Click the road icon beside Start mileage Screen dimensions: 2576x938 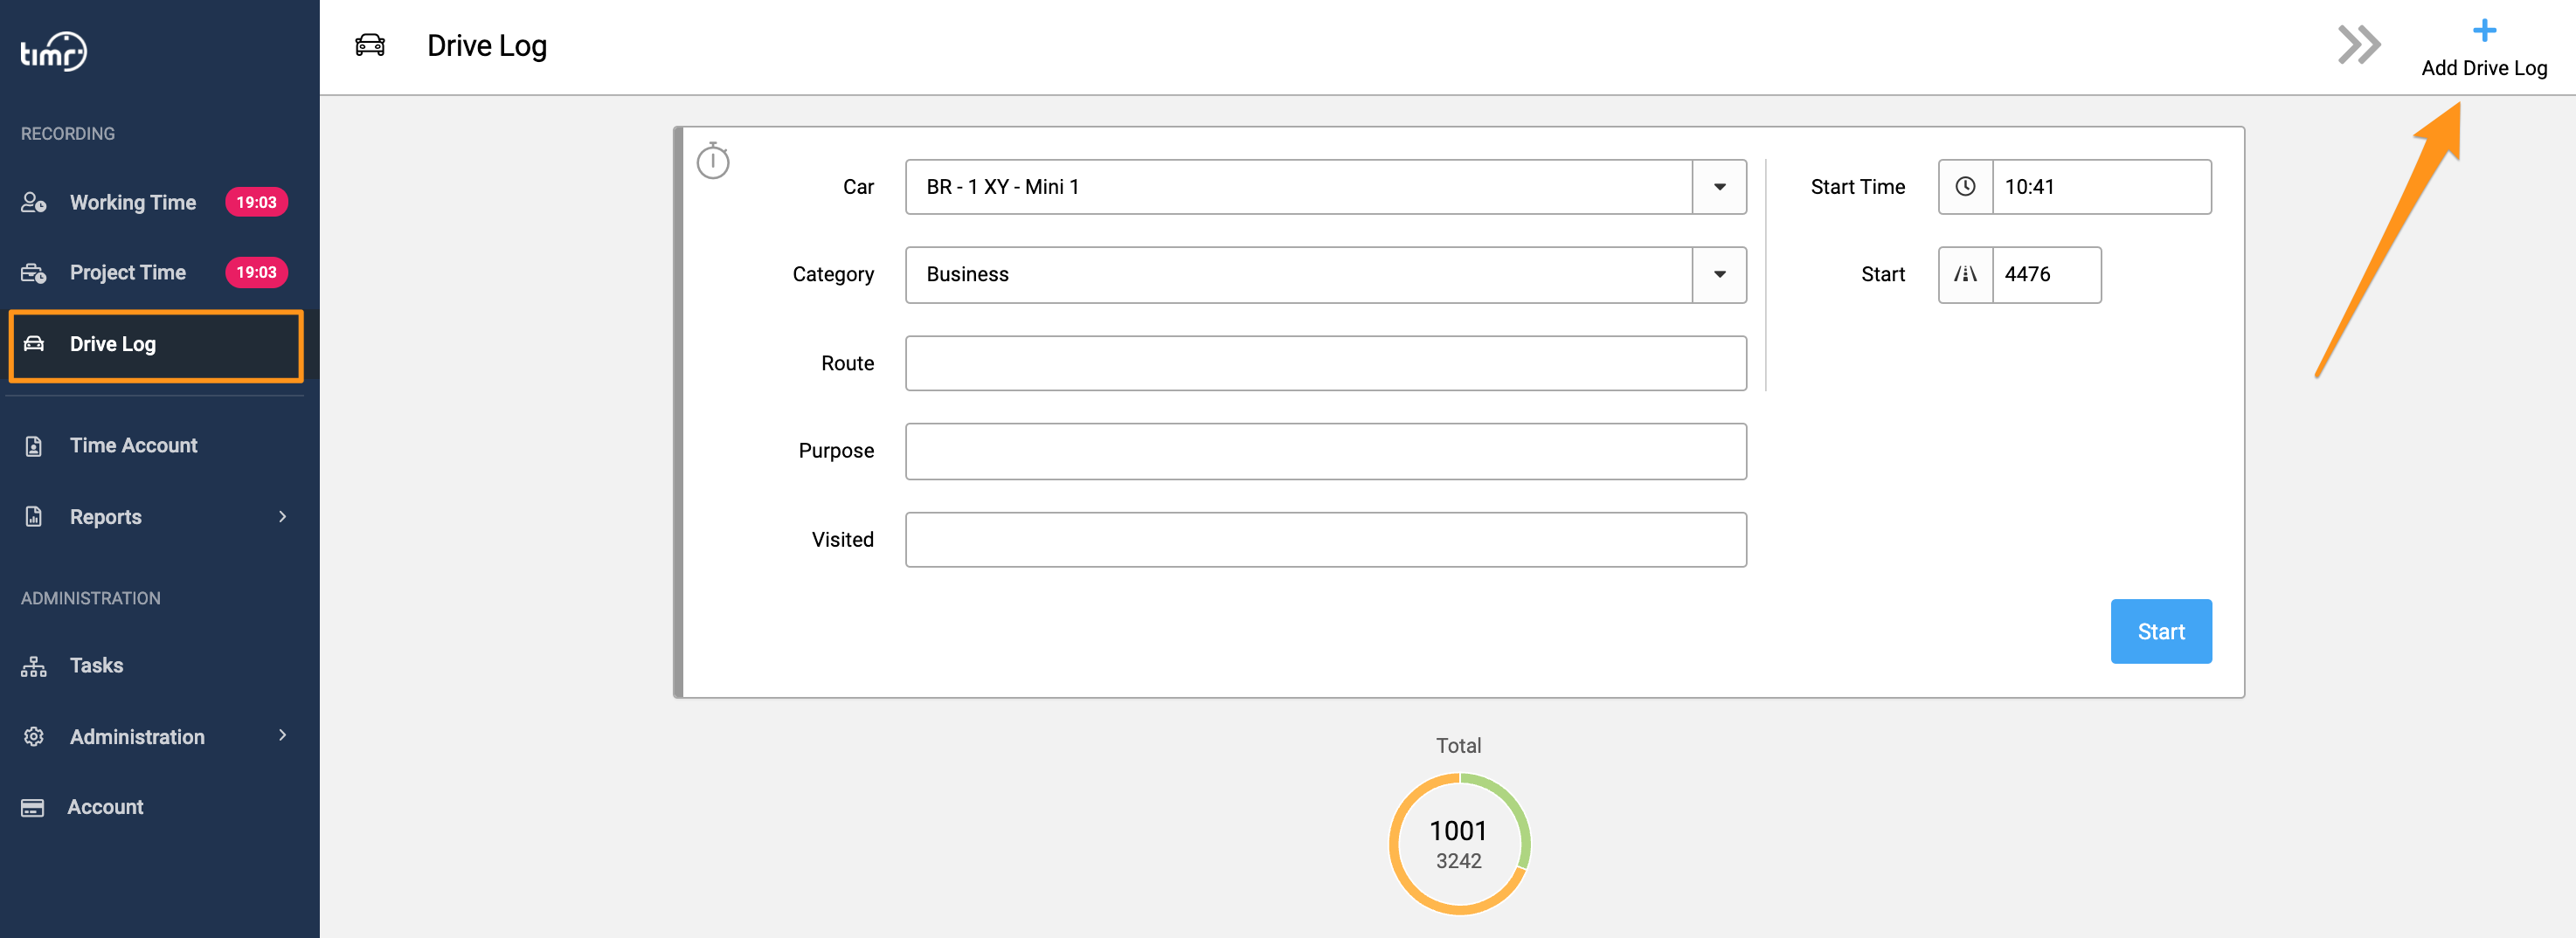(1965, 275)
